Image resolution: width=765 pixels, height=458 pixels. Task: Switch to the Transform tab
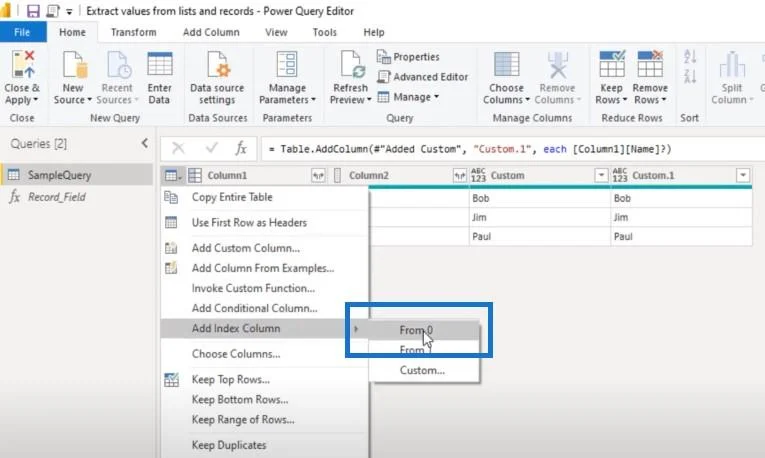[134, 32]
